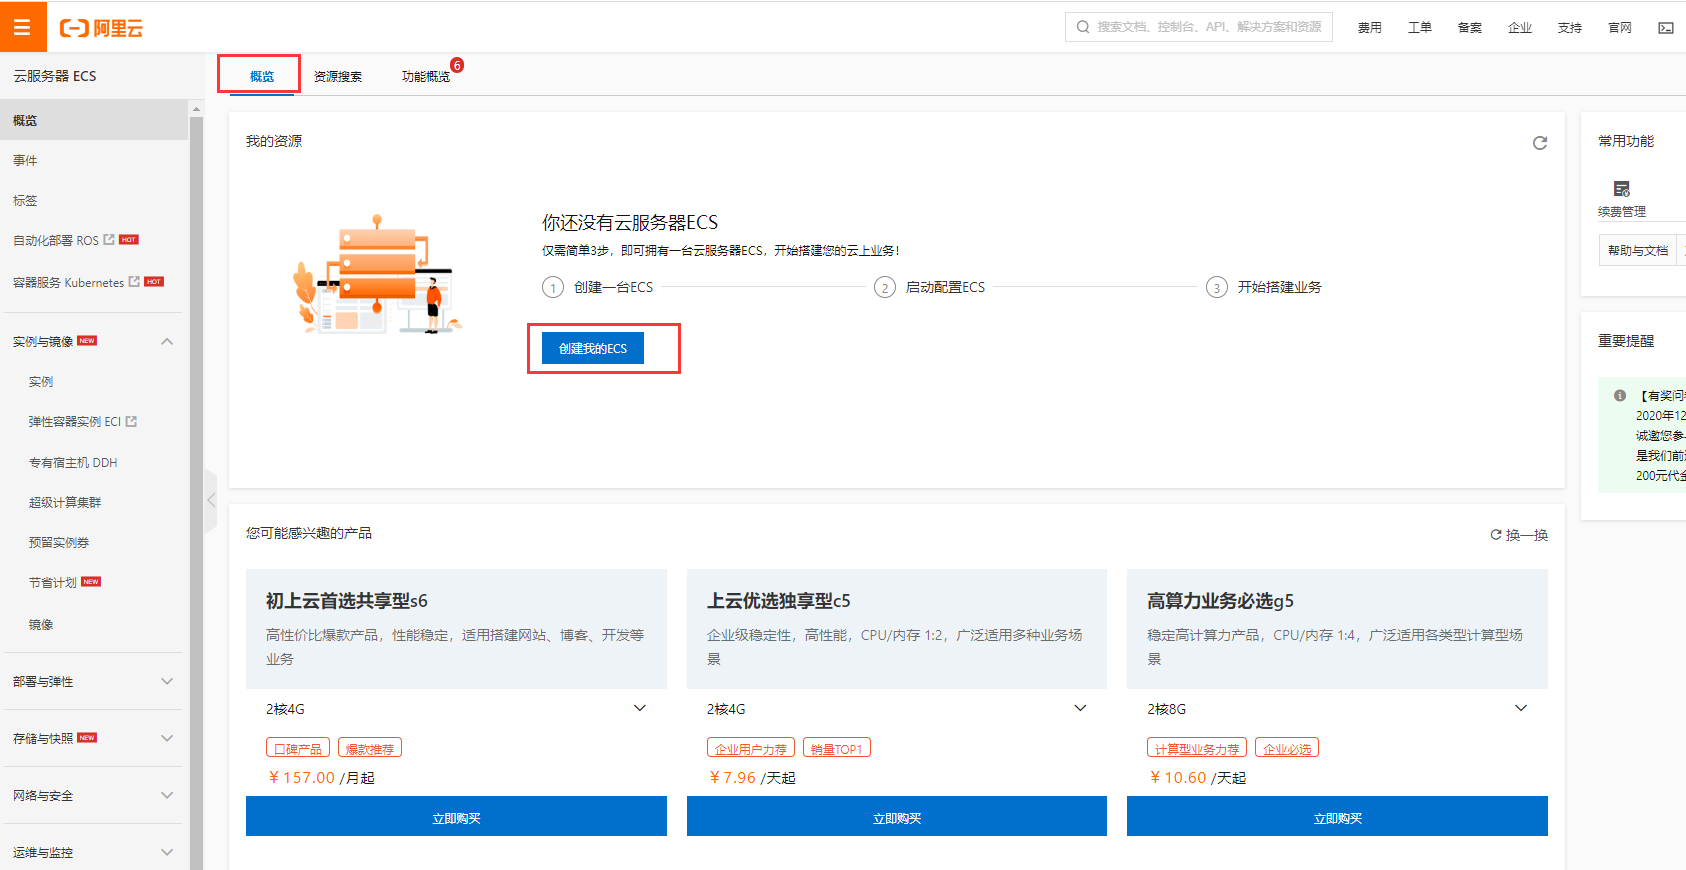Expand the 存储与快照 section
Viewport: 1686px width, 870px height.
pyautogui.click(x=167, y=739)
